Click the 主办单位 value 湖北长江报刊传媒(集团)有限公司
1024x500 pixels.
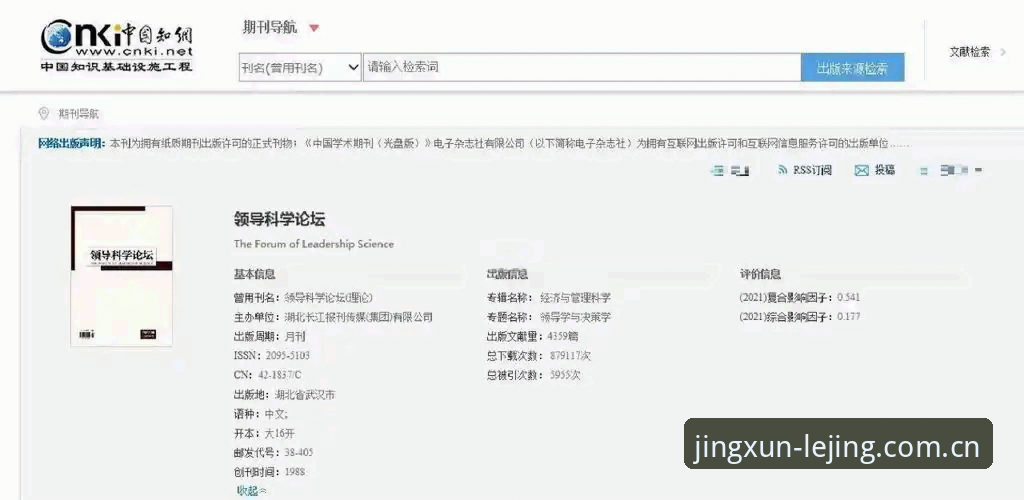pyautogui.click(x=359, y=317)
